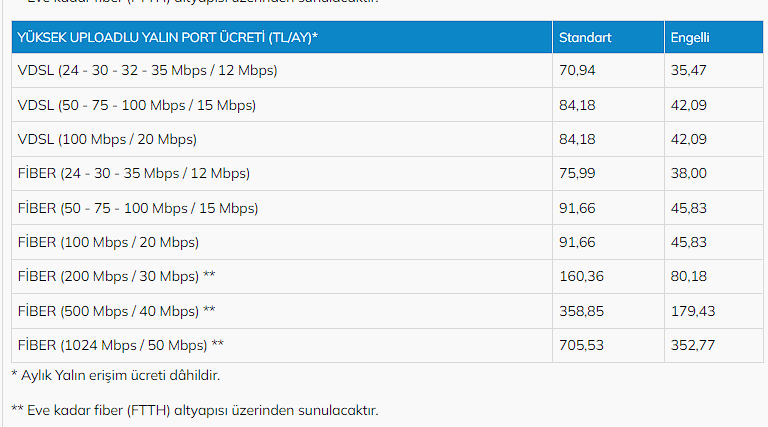
Task: Click the FİBER (500 Mbps / 40 Mbps) row label
Action: pos(117,311)
